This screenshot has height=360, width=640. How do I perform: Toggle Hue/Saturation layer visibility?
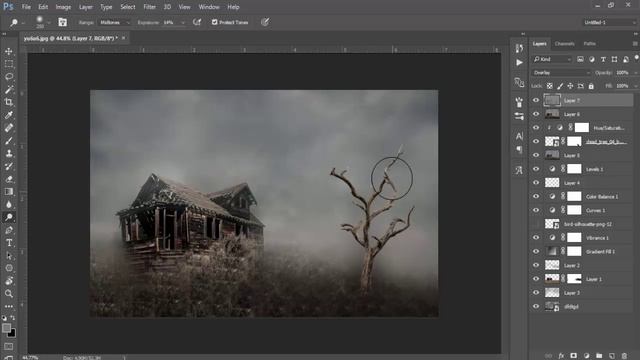536,128
